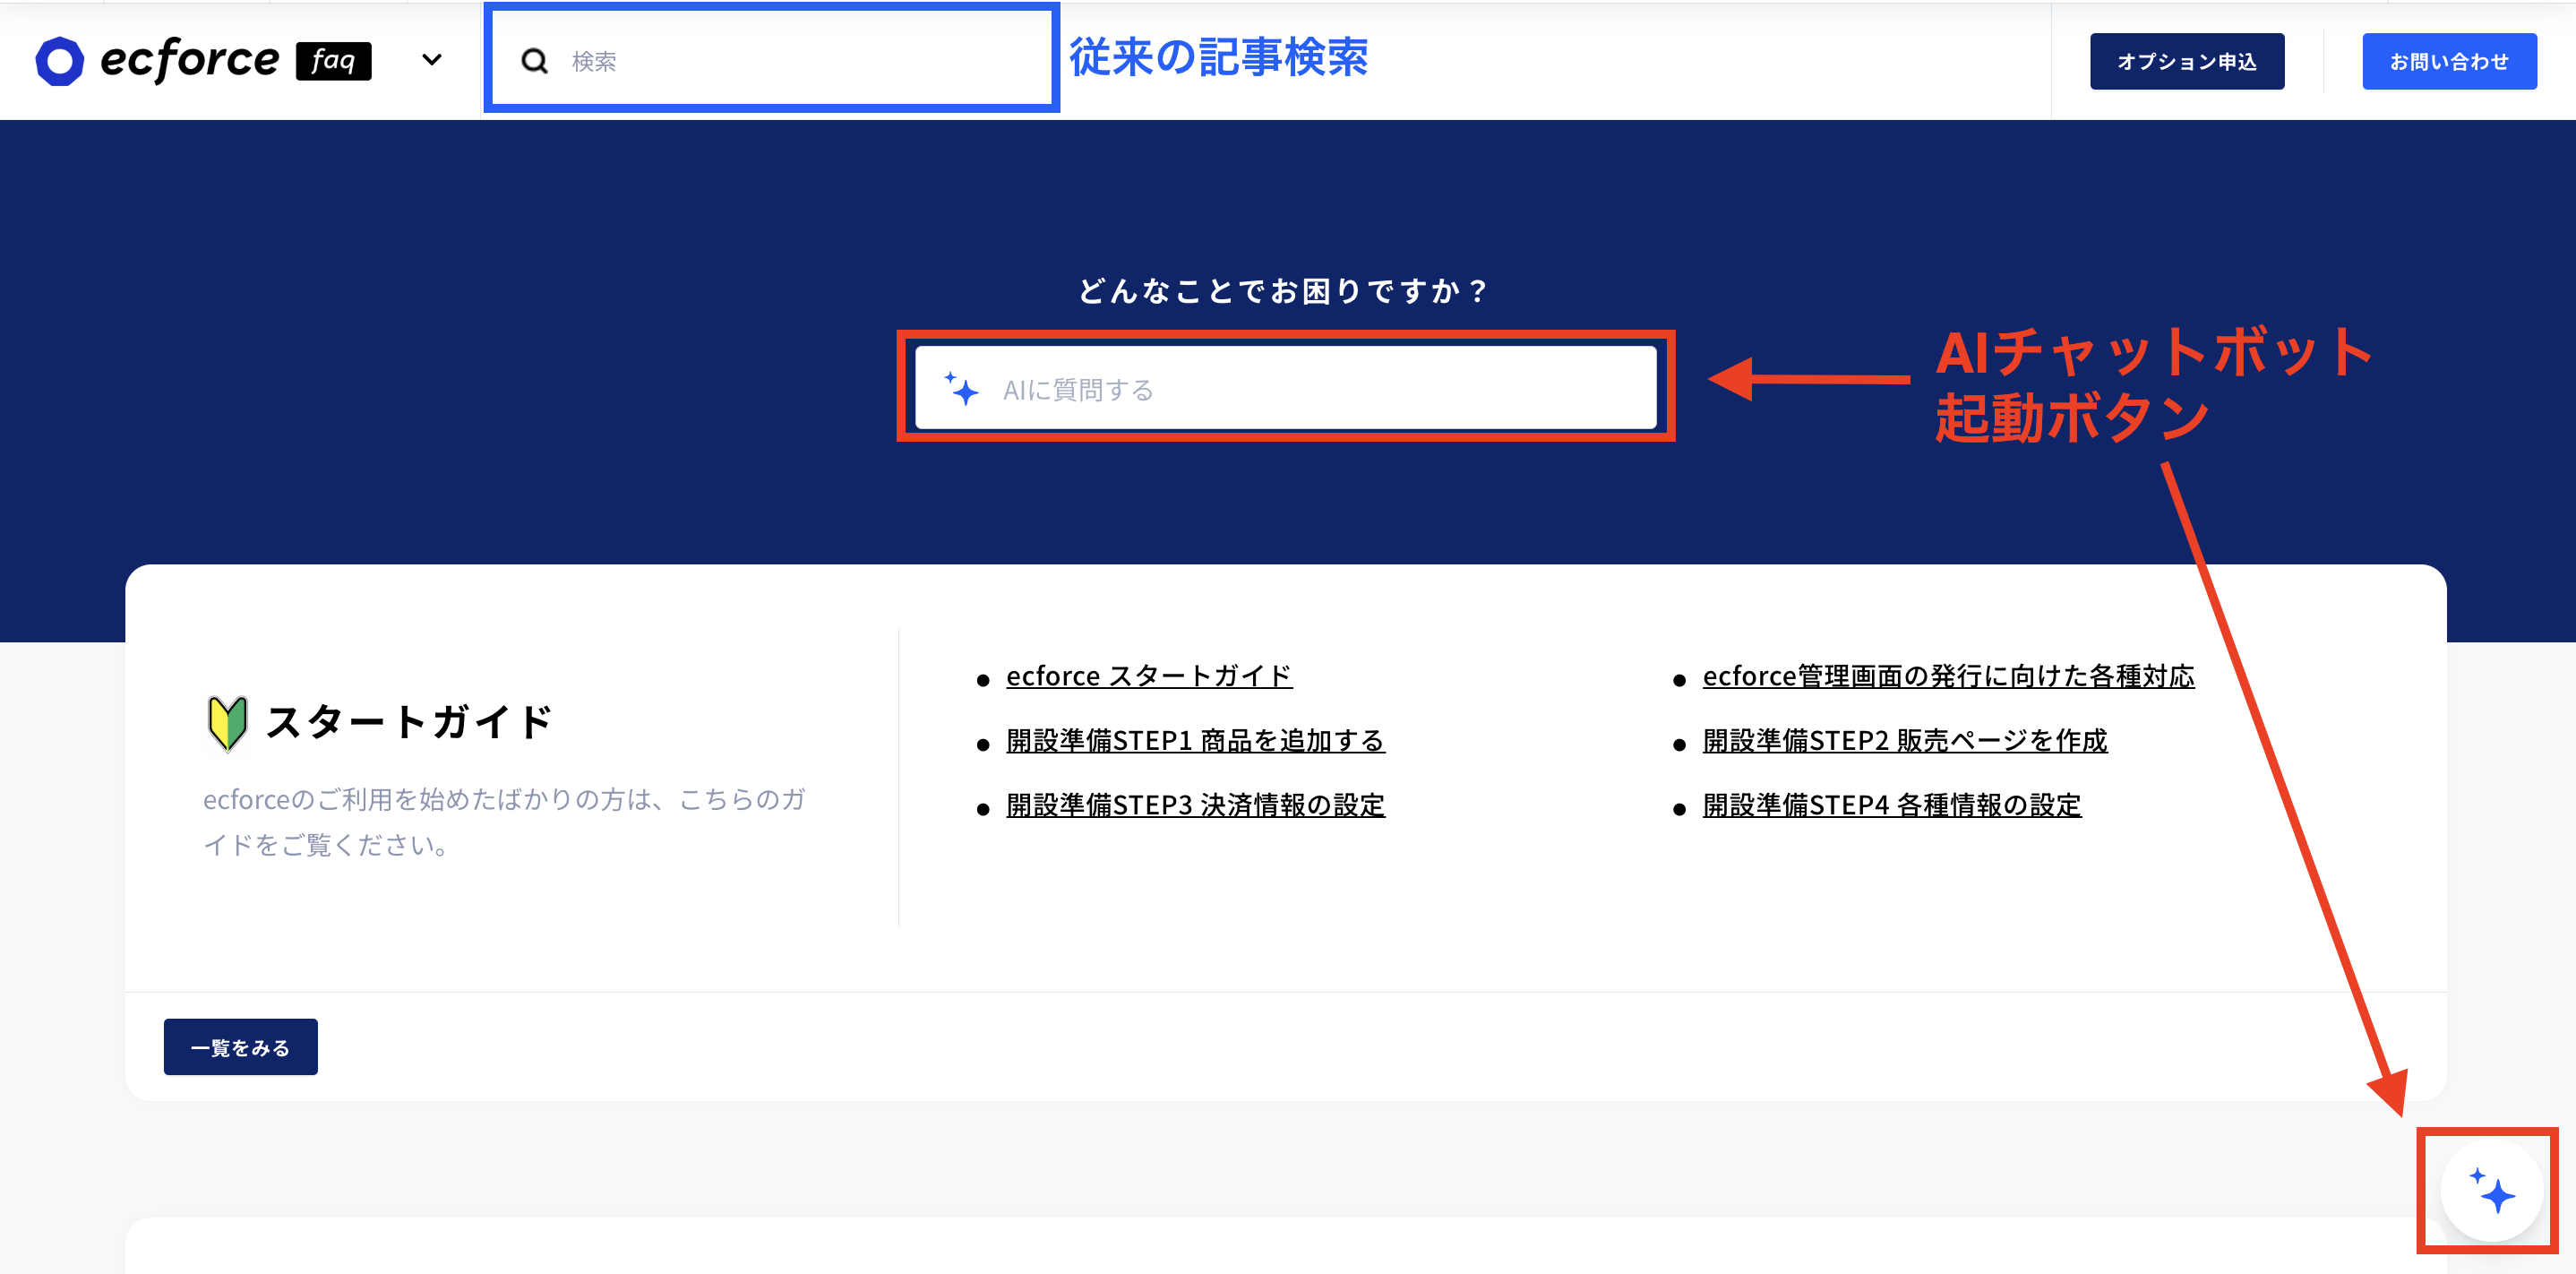This screenshot has height=1274, width=2576.
Task: Expand the dropdown chevron beside the faq logo
Action: coord(432,60)
